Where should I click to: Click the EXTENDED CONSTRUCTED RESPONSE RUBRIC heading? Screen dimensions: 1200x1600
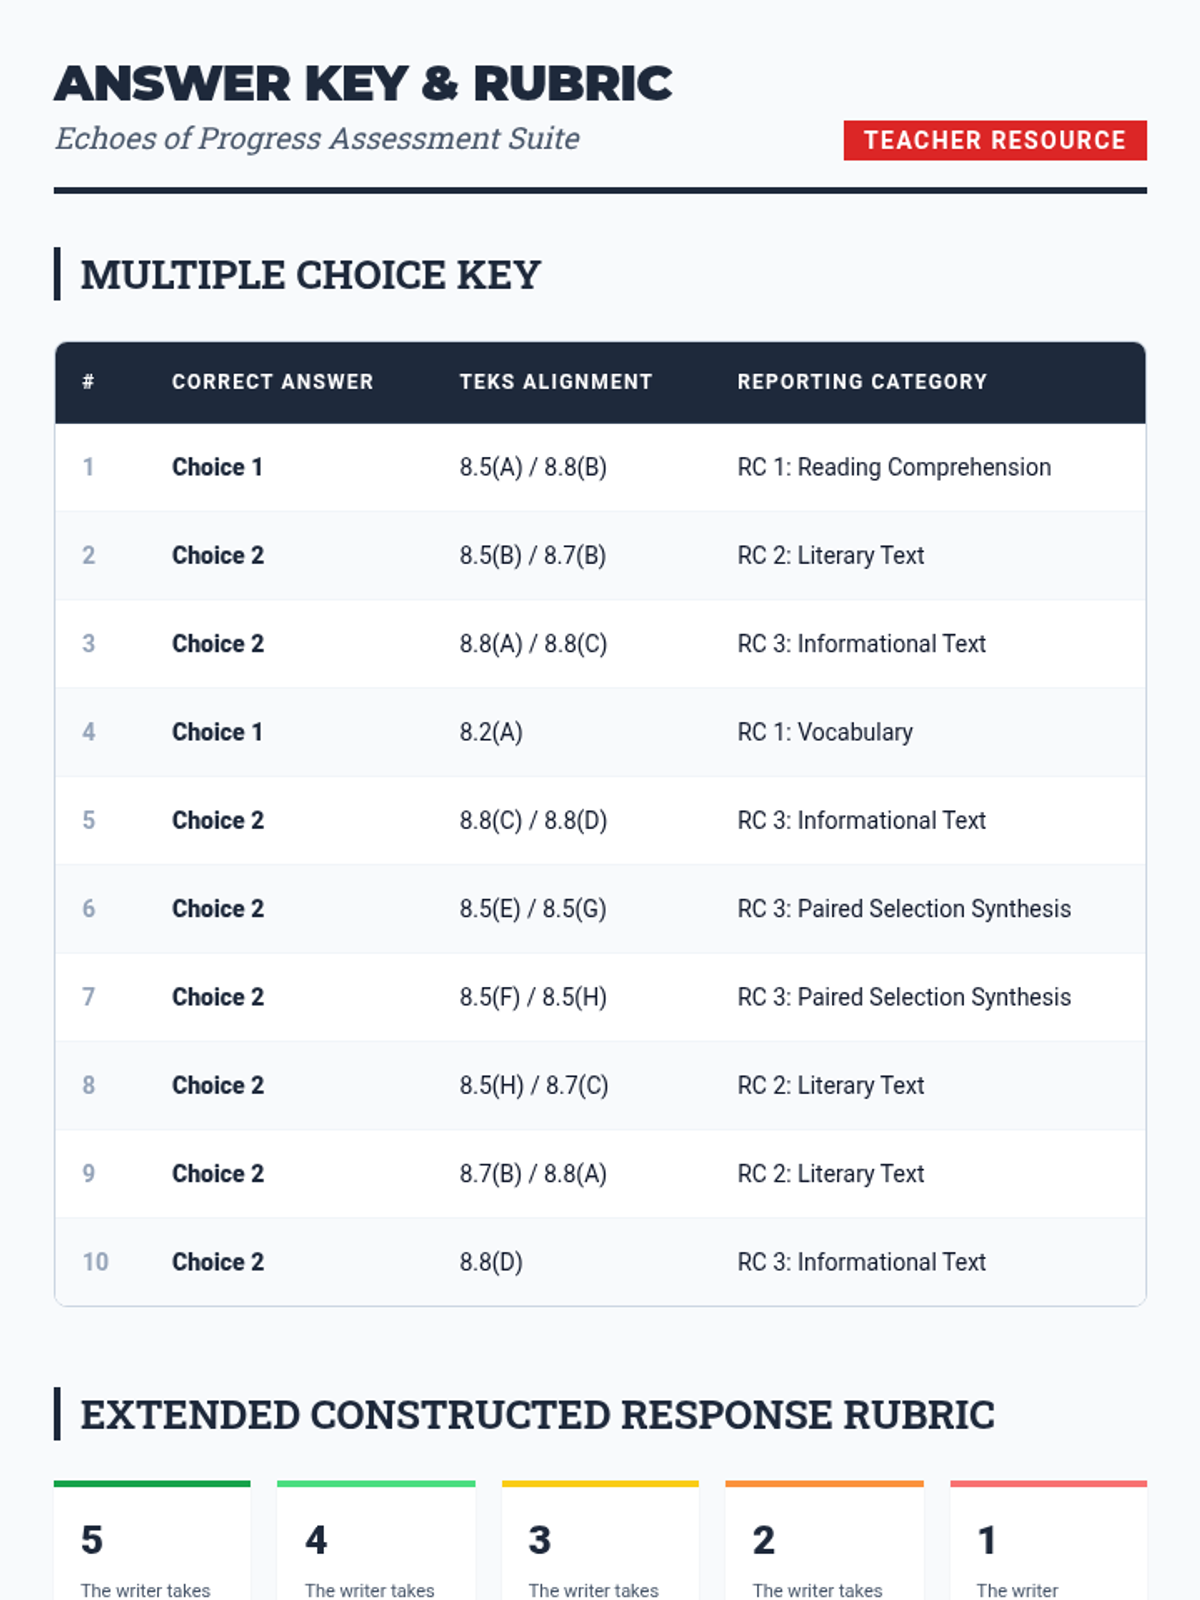click(537, 1415)
